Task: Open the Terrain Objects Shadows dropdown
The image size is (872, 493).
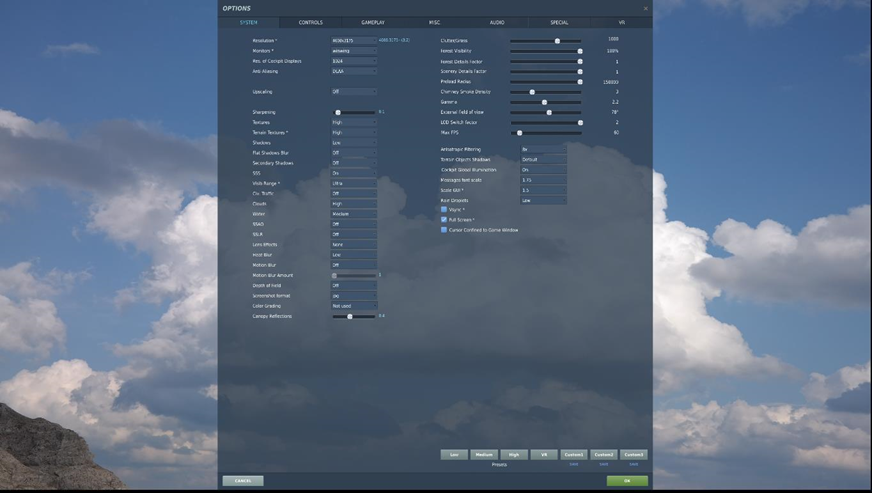Action: [543, 160]
